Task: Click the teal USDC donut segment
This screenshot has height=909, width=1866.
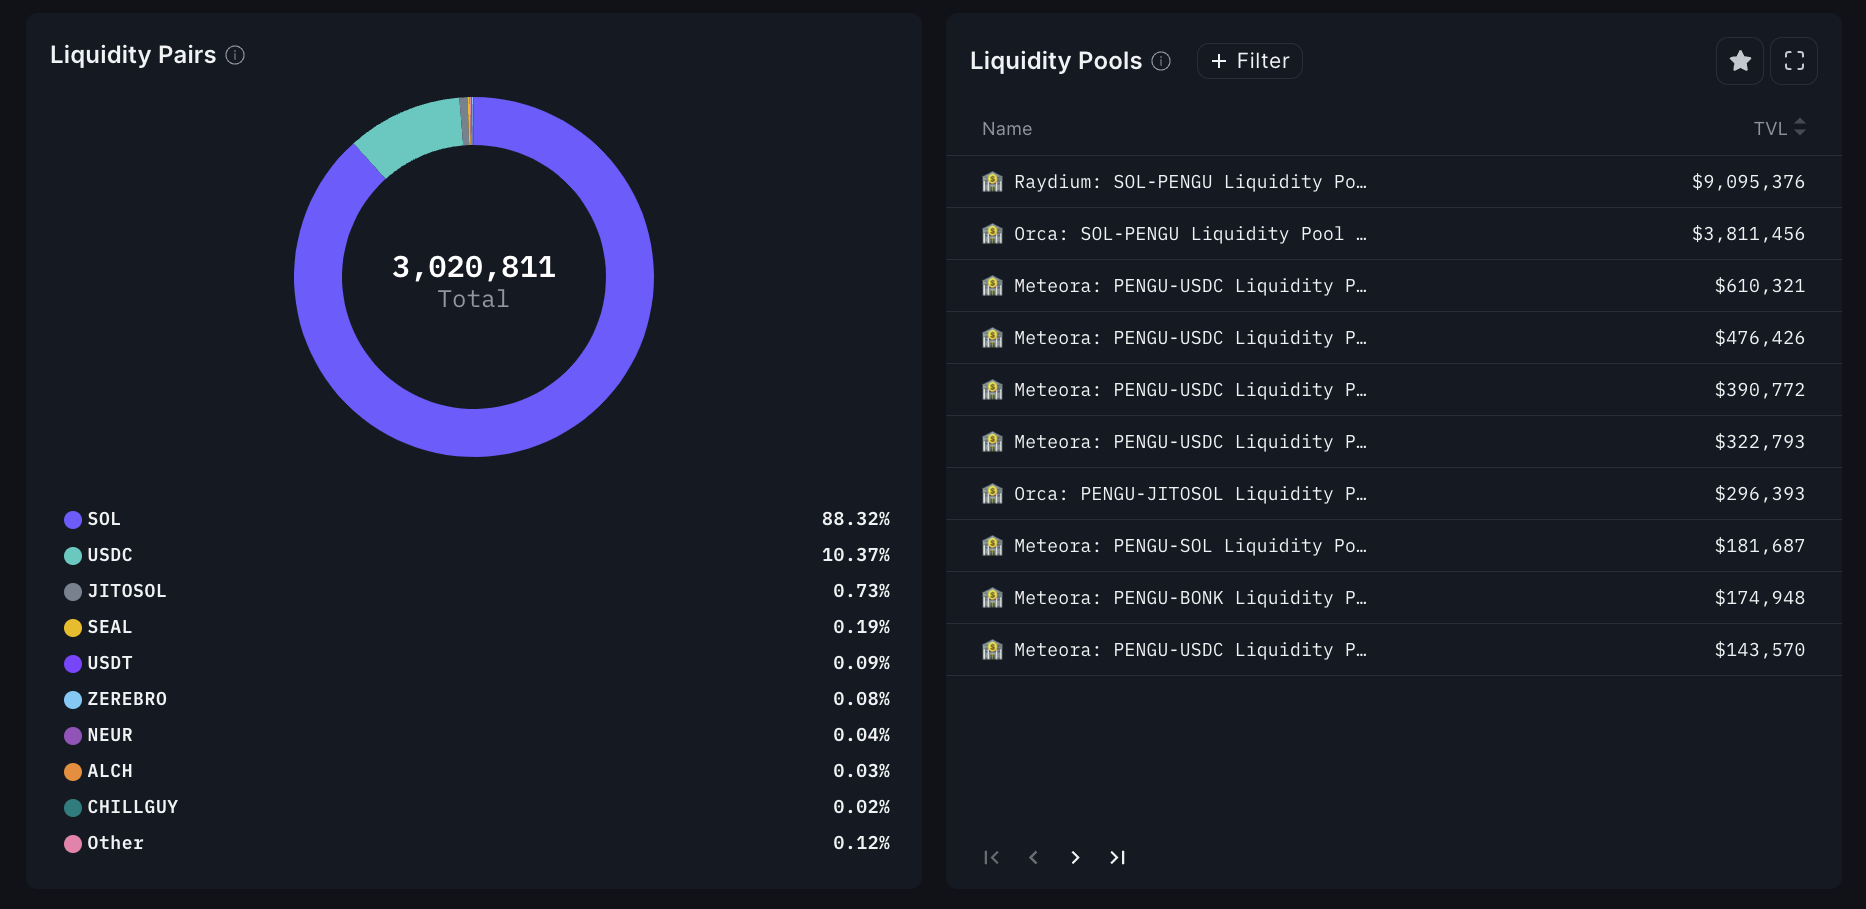Action: pos(415,132)
